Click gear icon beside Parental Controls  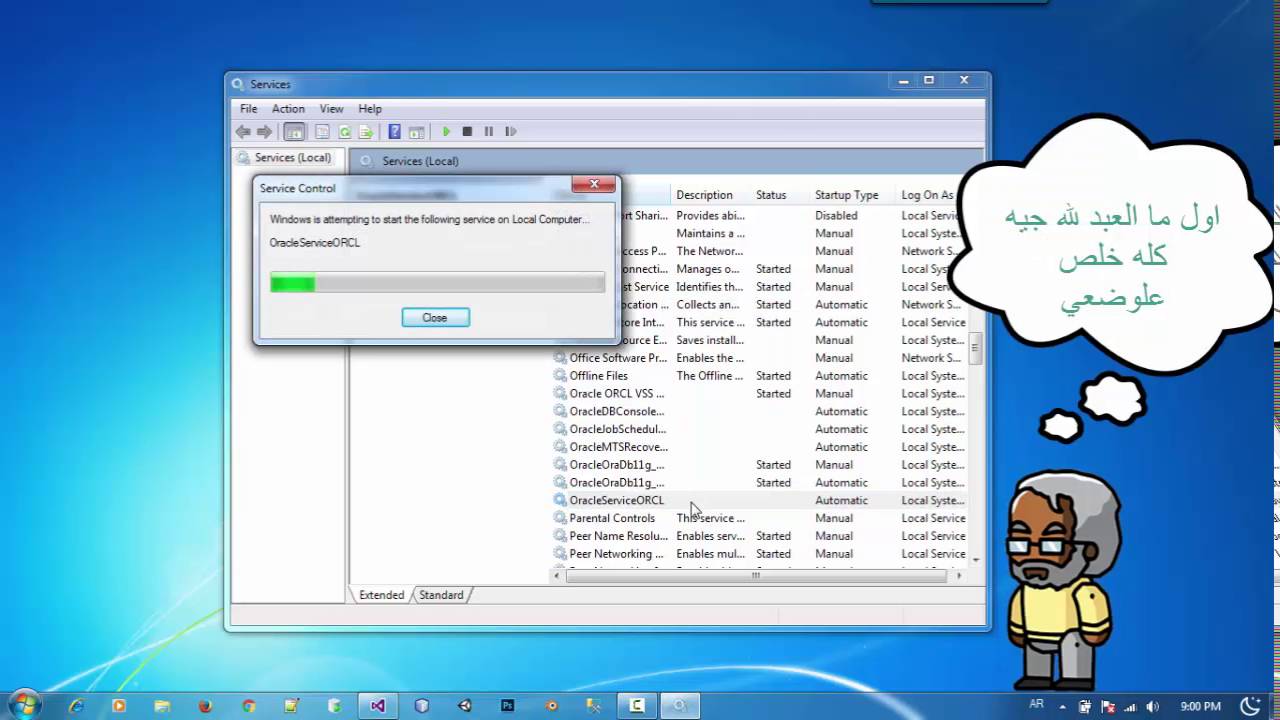560,518
